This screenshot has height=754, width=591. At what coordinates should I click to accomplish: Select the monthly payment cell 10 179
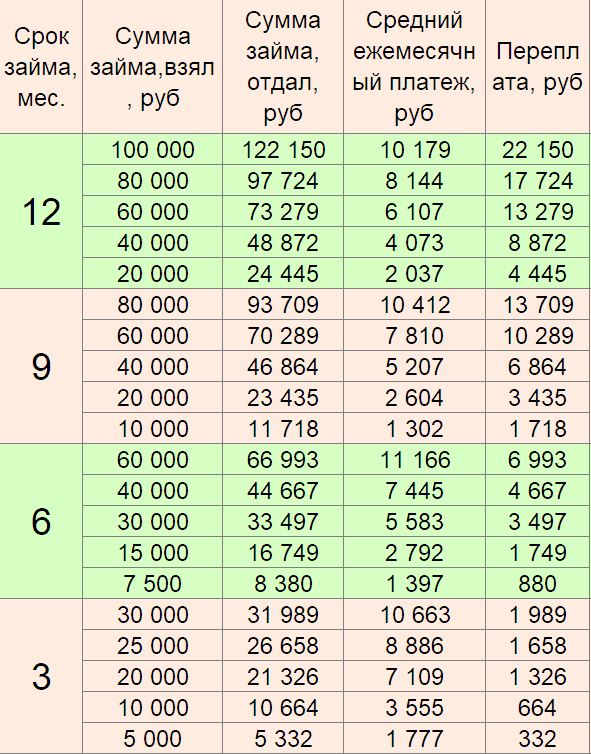414,150
